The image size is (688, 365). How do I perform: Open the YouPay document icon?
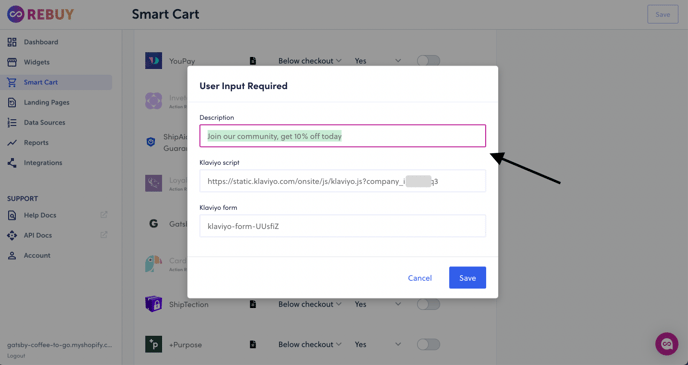(x=253, y=61)
